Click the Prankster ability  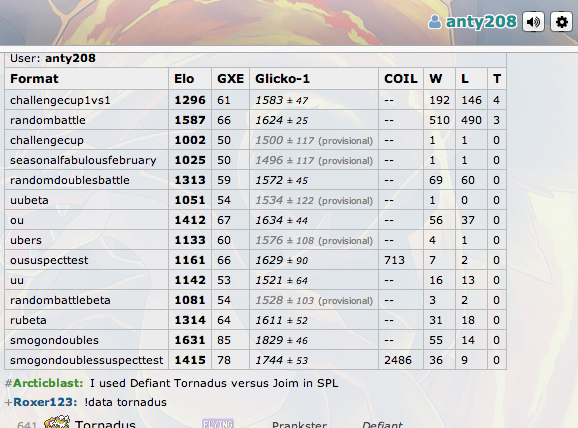(299, 424)
